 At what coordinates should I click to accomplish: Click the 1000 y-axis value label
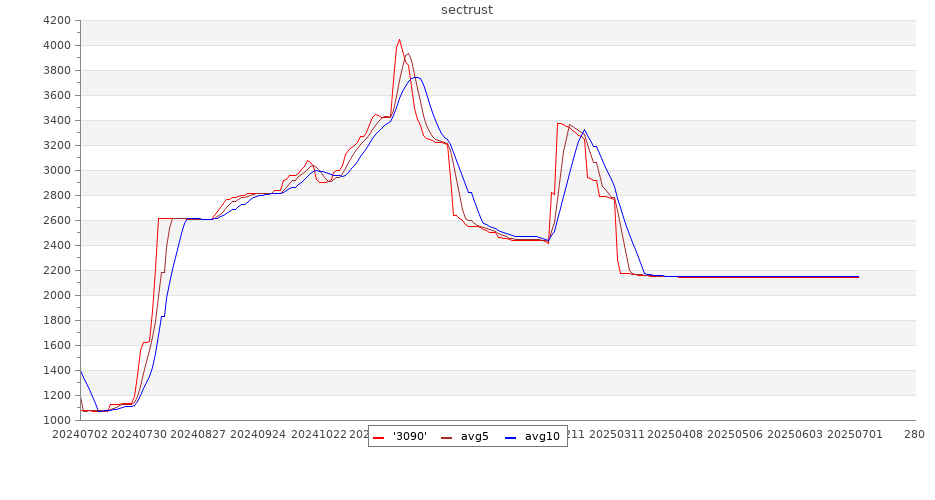coord(57,420)
